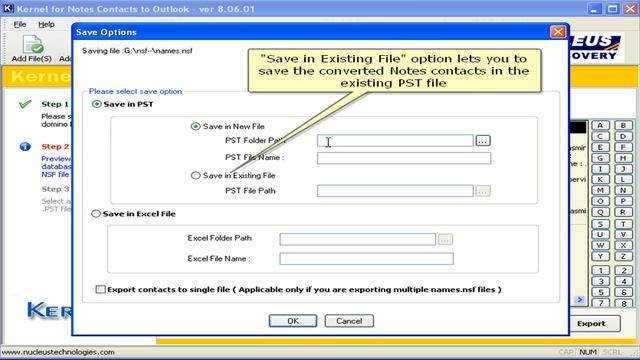Browse button next to PST File Path

click(x=483, y=191)
